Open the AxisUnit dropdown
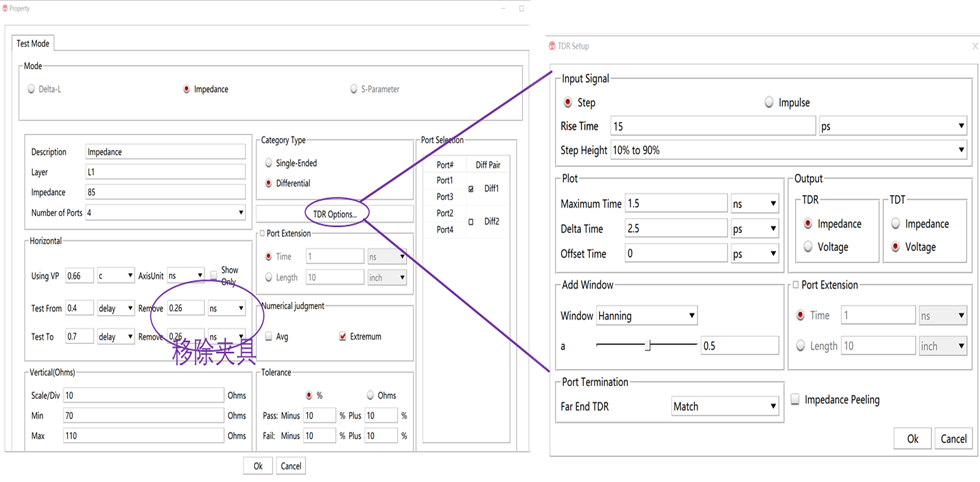Image resolution: width=980 pixels, height=482 pixels. coord(186,276)
